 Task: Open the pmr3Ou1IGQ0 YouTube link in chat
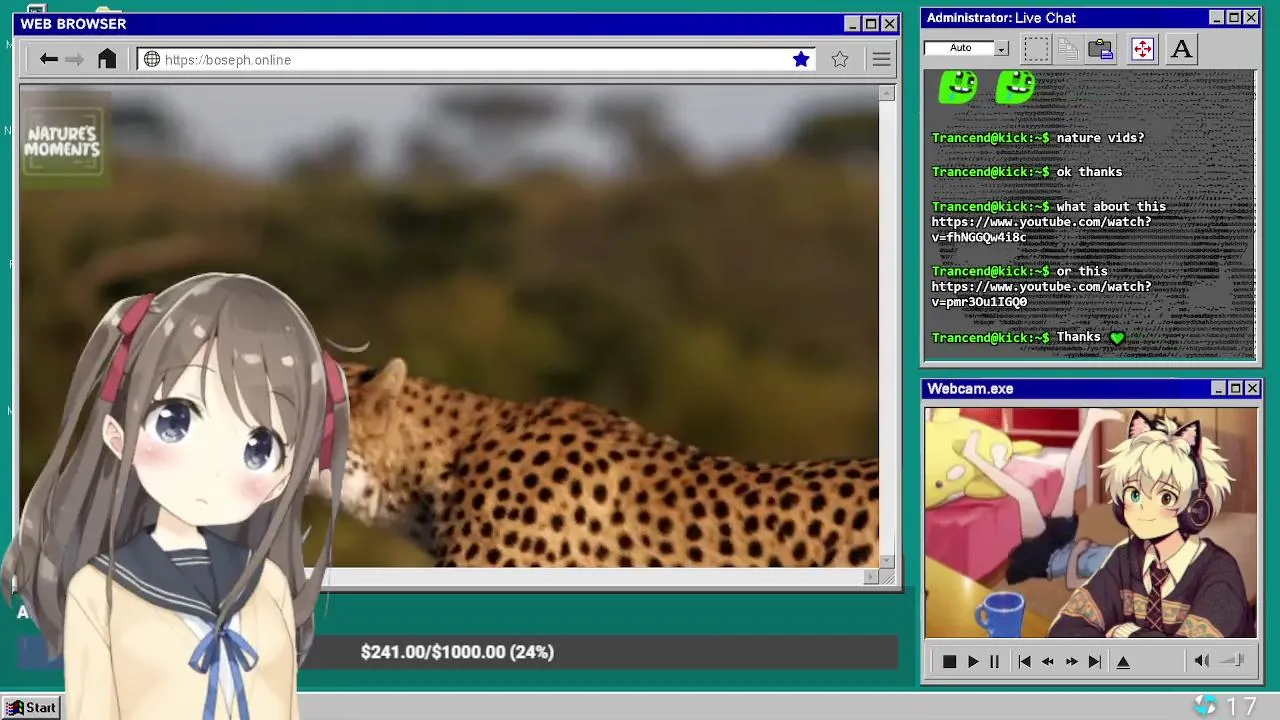1041,294
